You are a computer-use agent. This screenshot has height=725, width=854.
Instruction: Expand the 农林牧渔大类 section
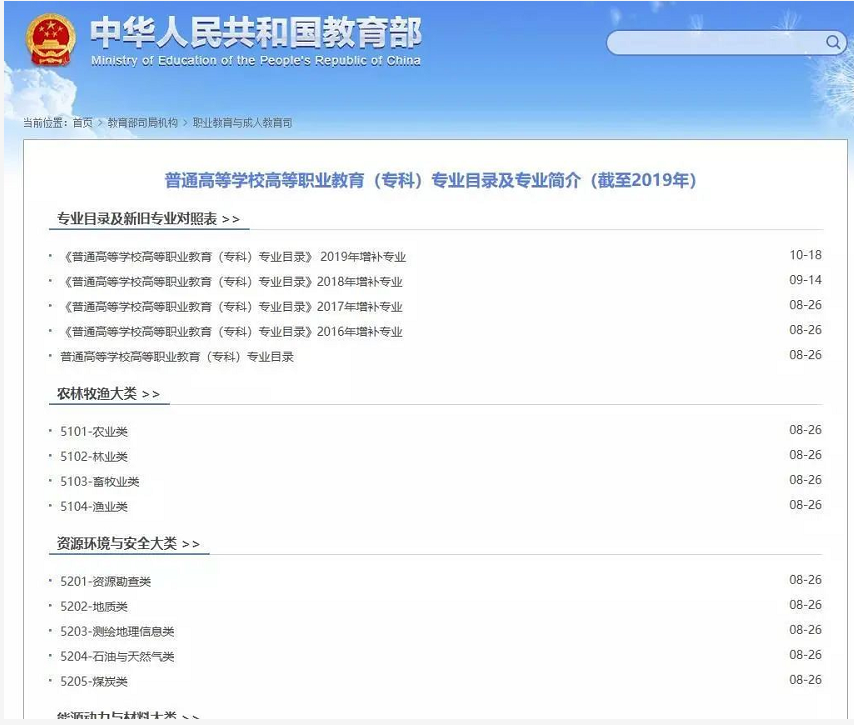(x=108, y=394)
